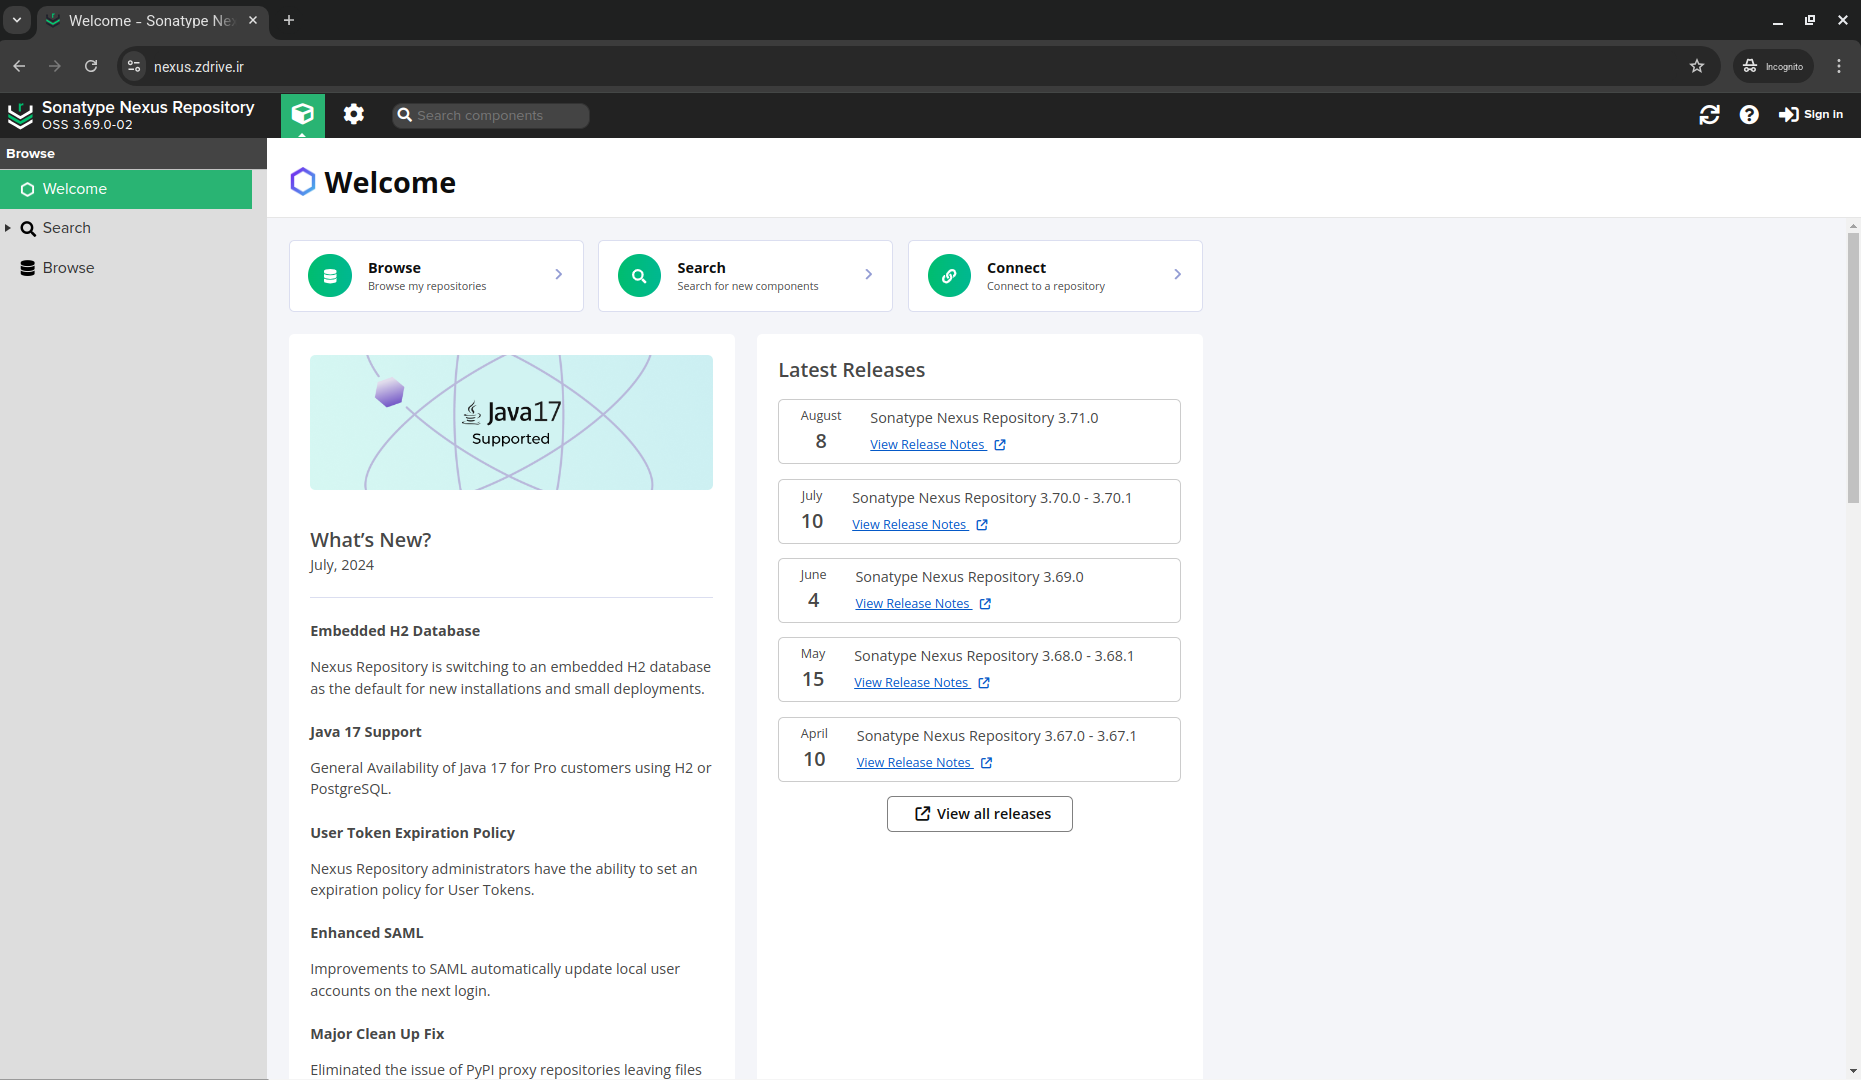
Task: Click the browser back arrow
Action: (19, 66)
